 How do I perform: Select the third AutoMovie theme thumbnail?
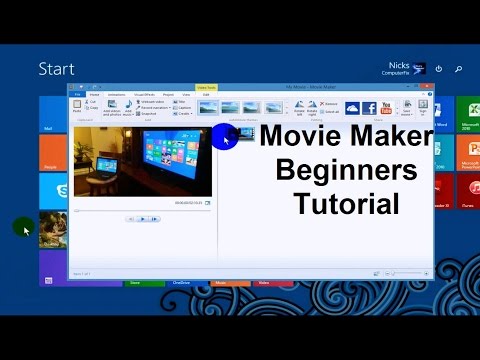point(252,108)
